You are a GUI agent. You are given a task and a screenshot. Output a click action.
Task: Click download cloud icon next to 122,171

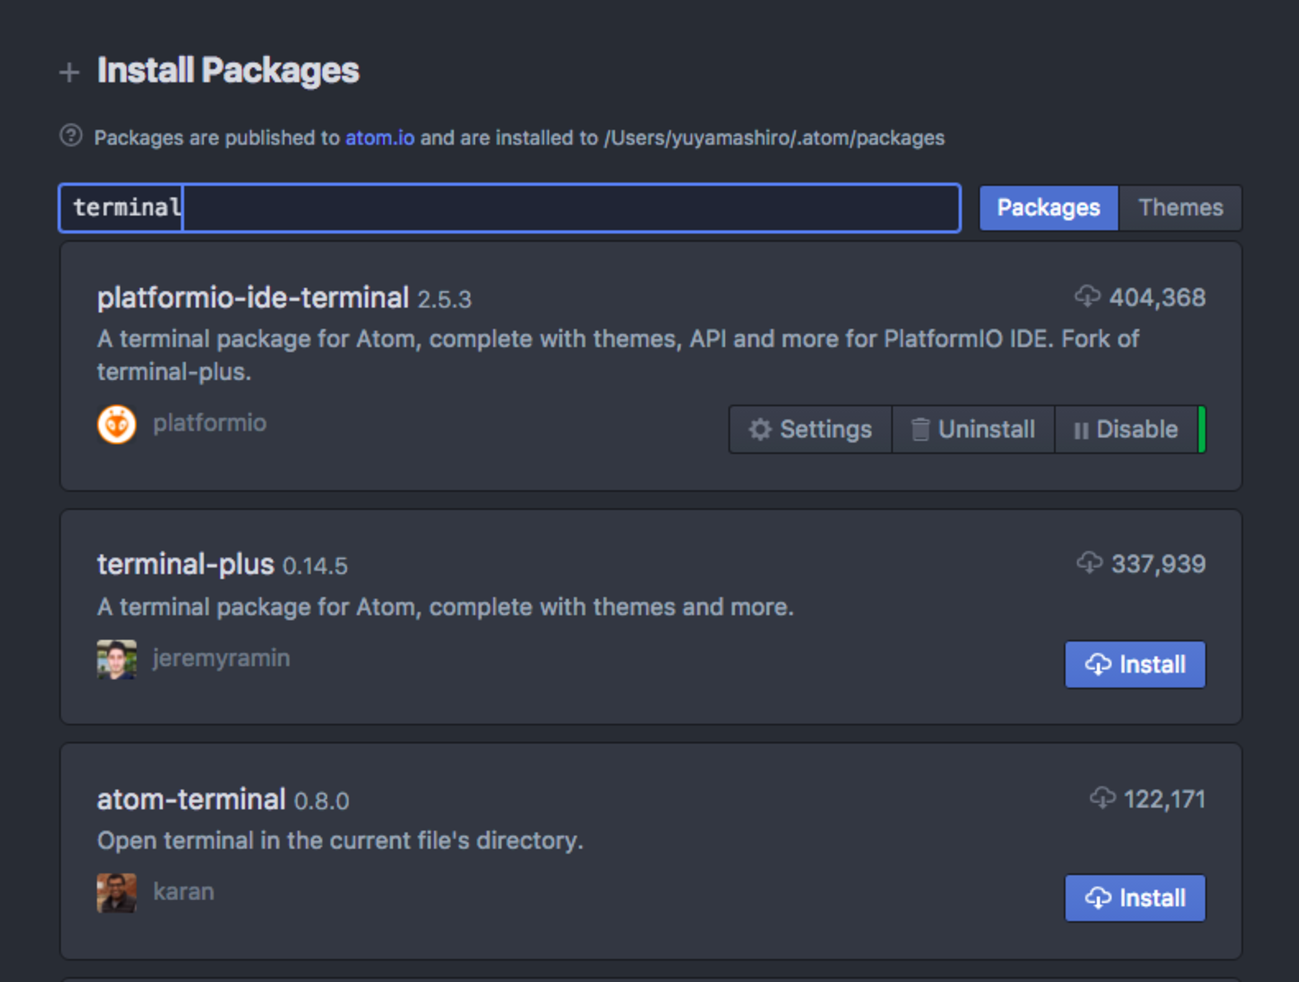point(1102,798)
